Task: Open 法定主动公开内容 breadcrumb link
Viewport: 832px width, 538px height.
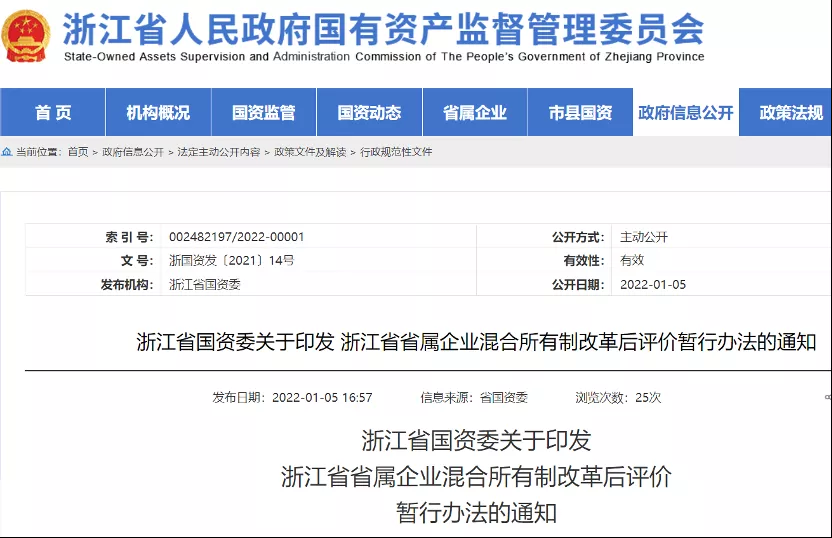Action: [x=219, y=152]
